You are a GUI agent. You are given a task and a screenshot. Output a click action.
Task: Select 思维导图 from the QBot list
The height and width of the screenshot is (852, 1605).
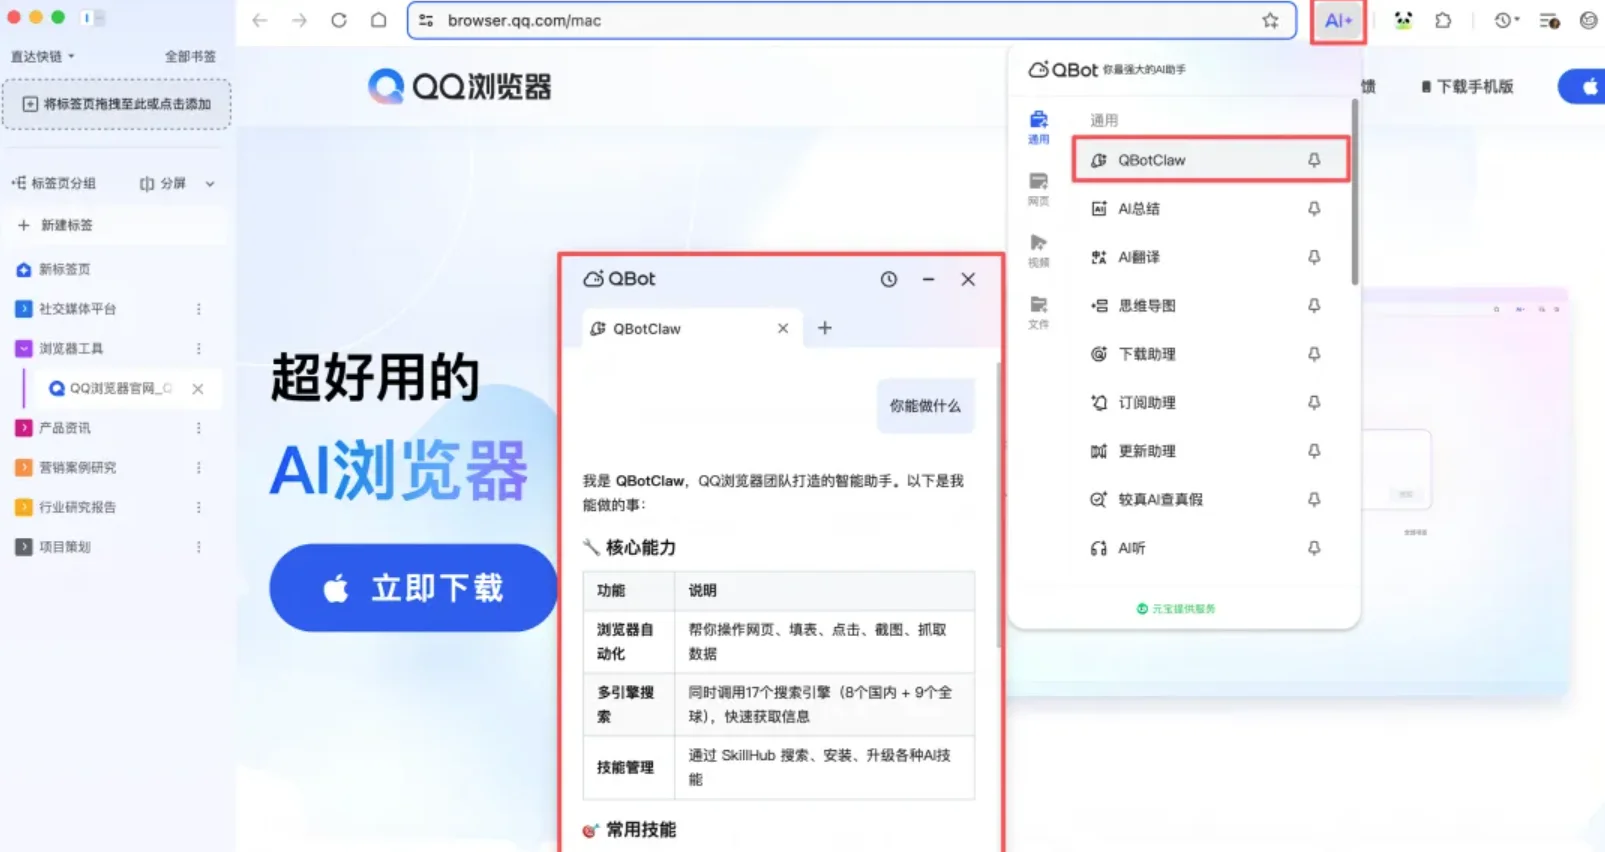tap(1147, 306)
